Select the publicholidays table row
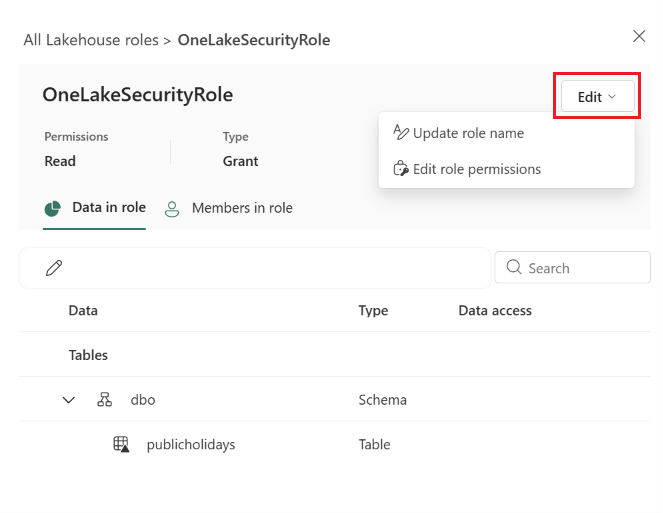This screenshot has height=513, width=663. click(x=334, y=444)
